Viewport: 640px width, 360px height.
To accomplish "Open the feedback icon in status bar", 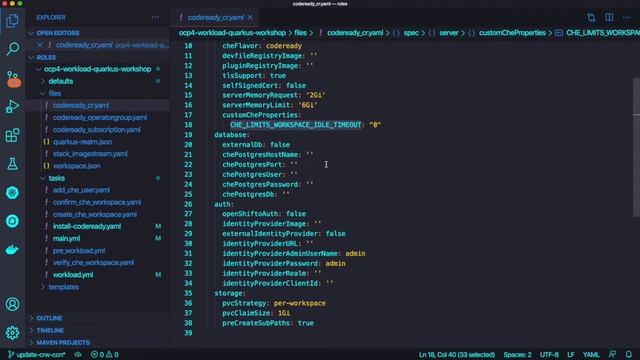I will [x=612, y=354].
